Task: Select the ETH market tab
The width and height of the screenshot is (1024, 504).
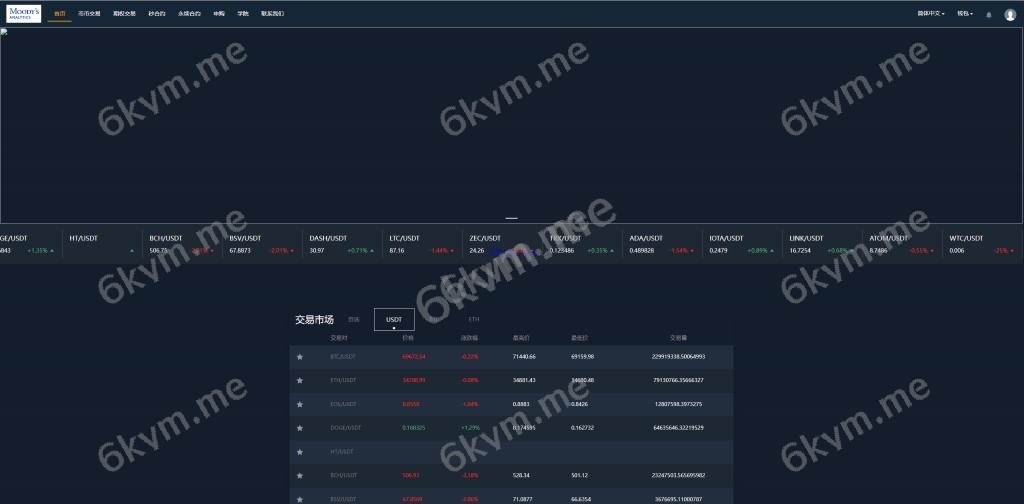Action: 474,320
